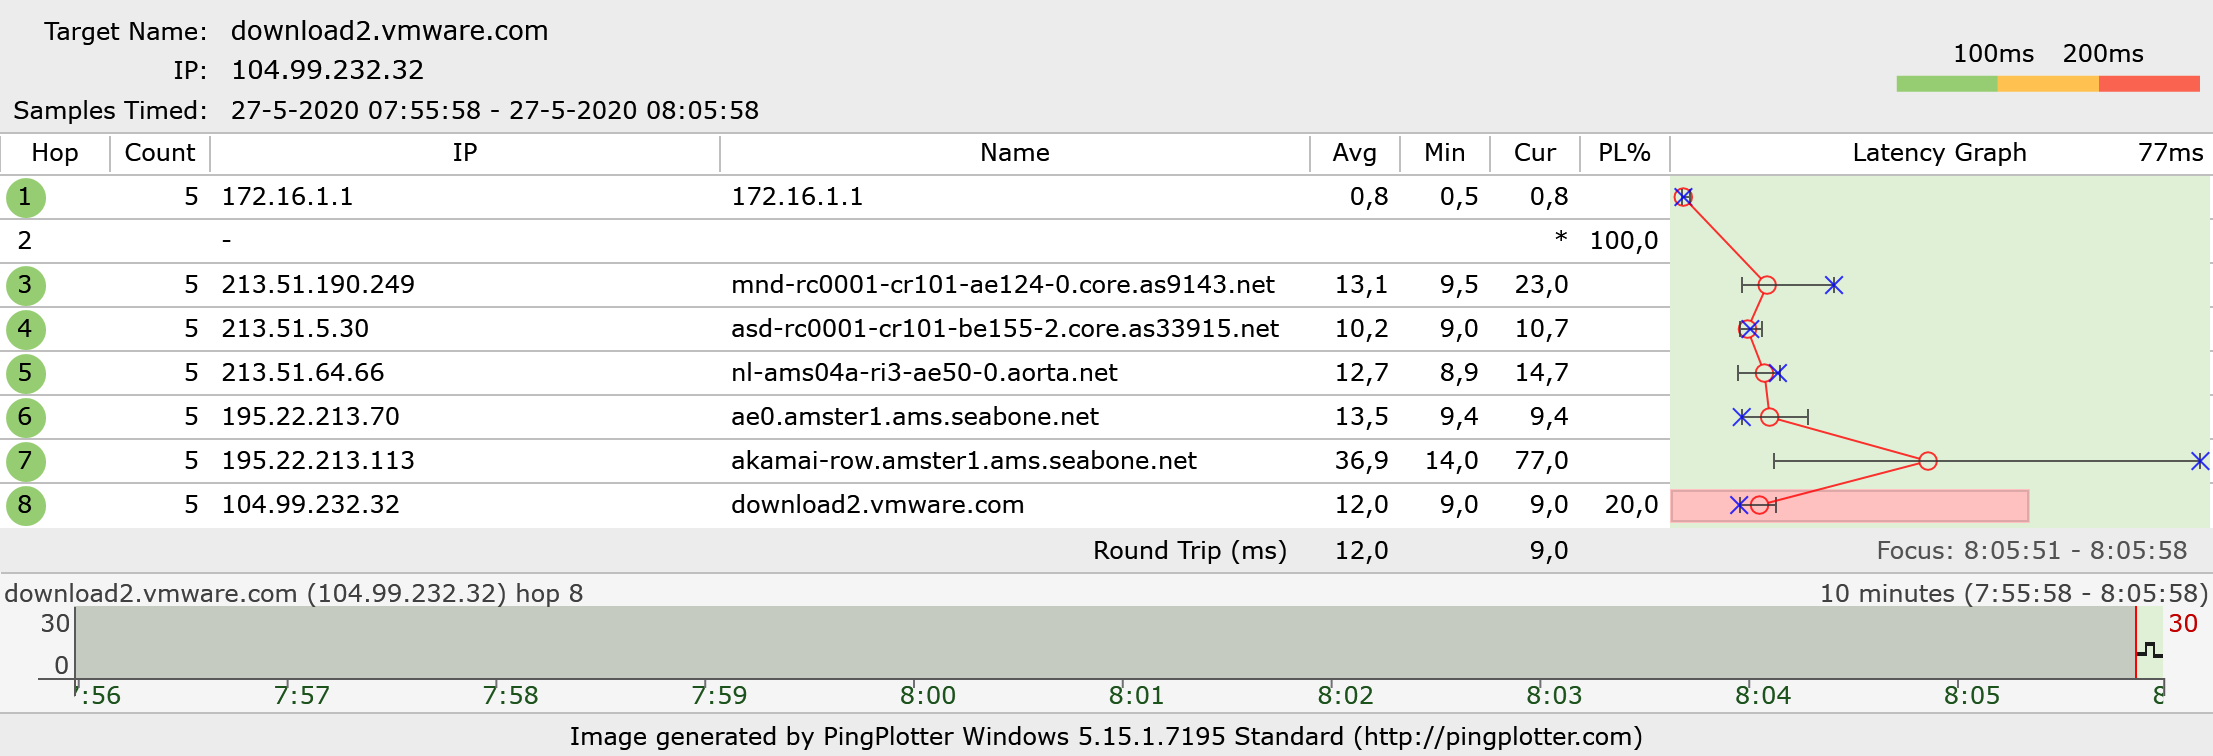Click the green hop 6 circle icon
Viewport: 2213px width, 756px height.
pos(25,417)
